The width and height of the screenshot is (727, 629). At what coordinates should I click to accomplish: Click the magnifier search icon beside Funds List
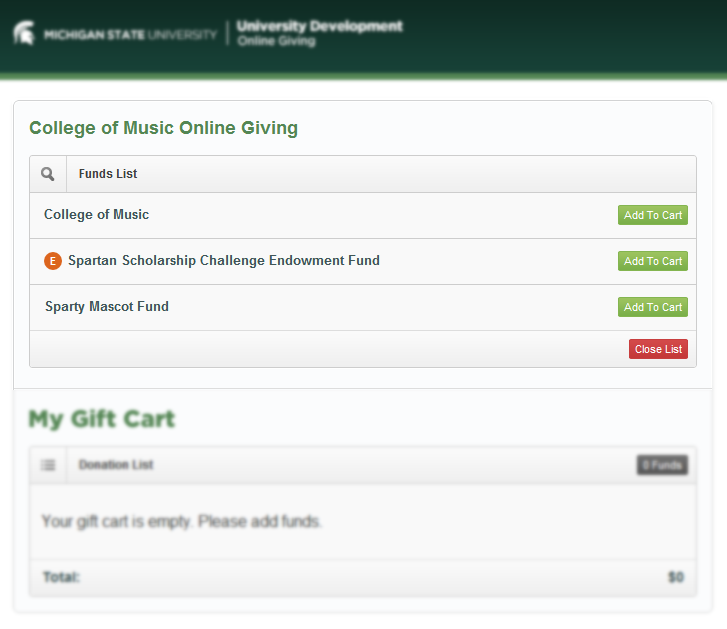coord(47,174)
